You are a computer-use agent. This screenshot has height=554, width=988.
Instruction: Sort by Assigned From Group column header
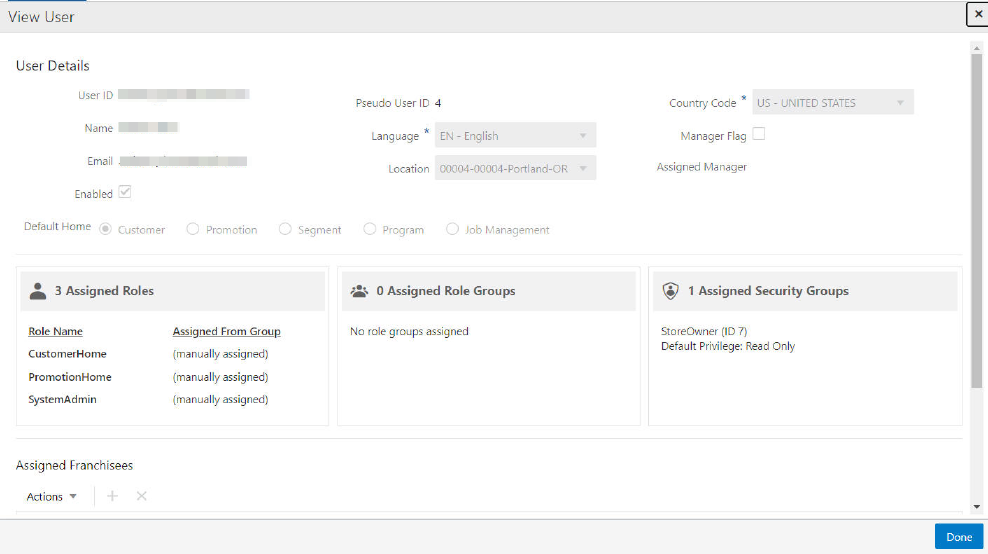[x=227, y=332]
